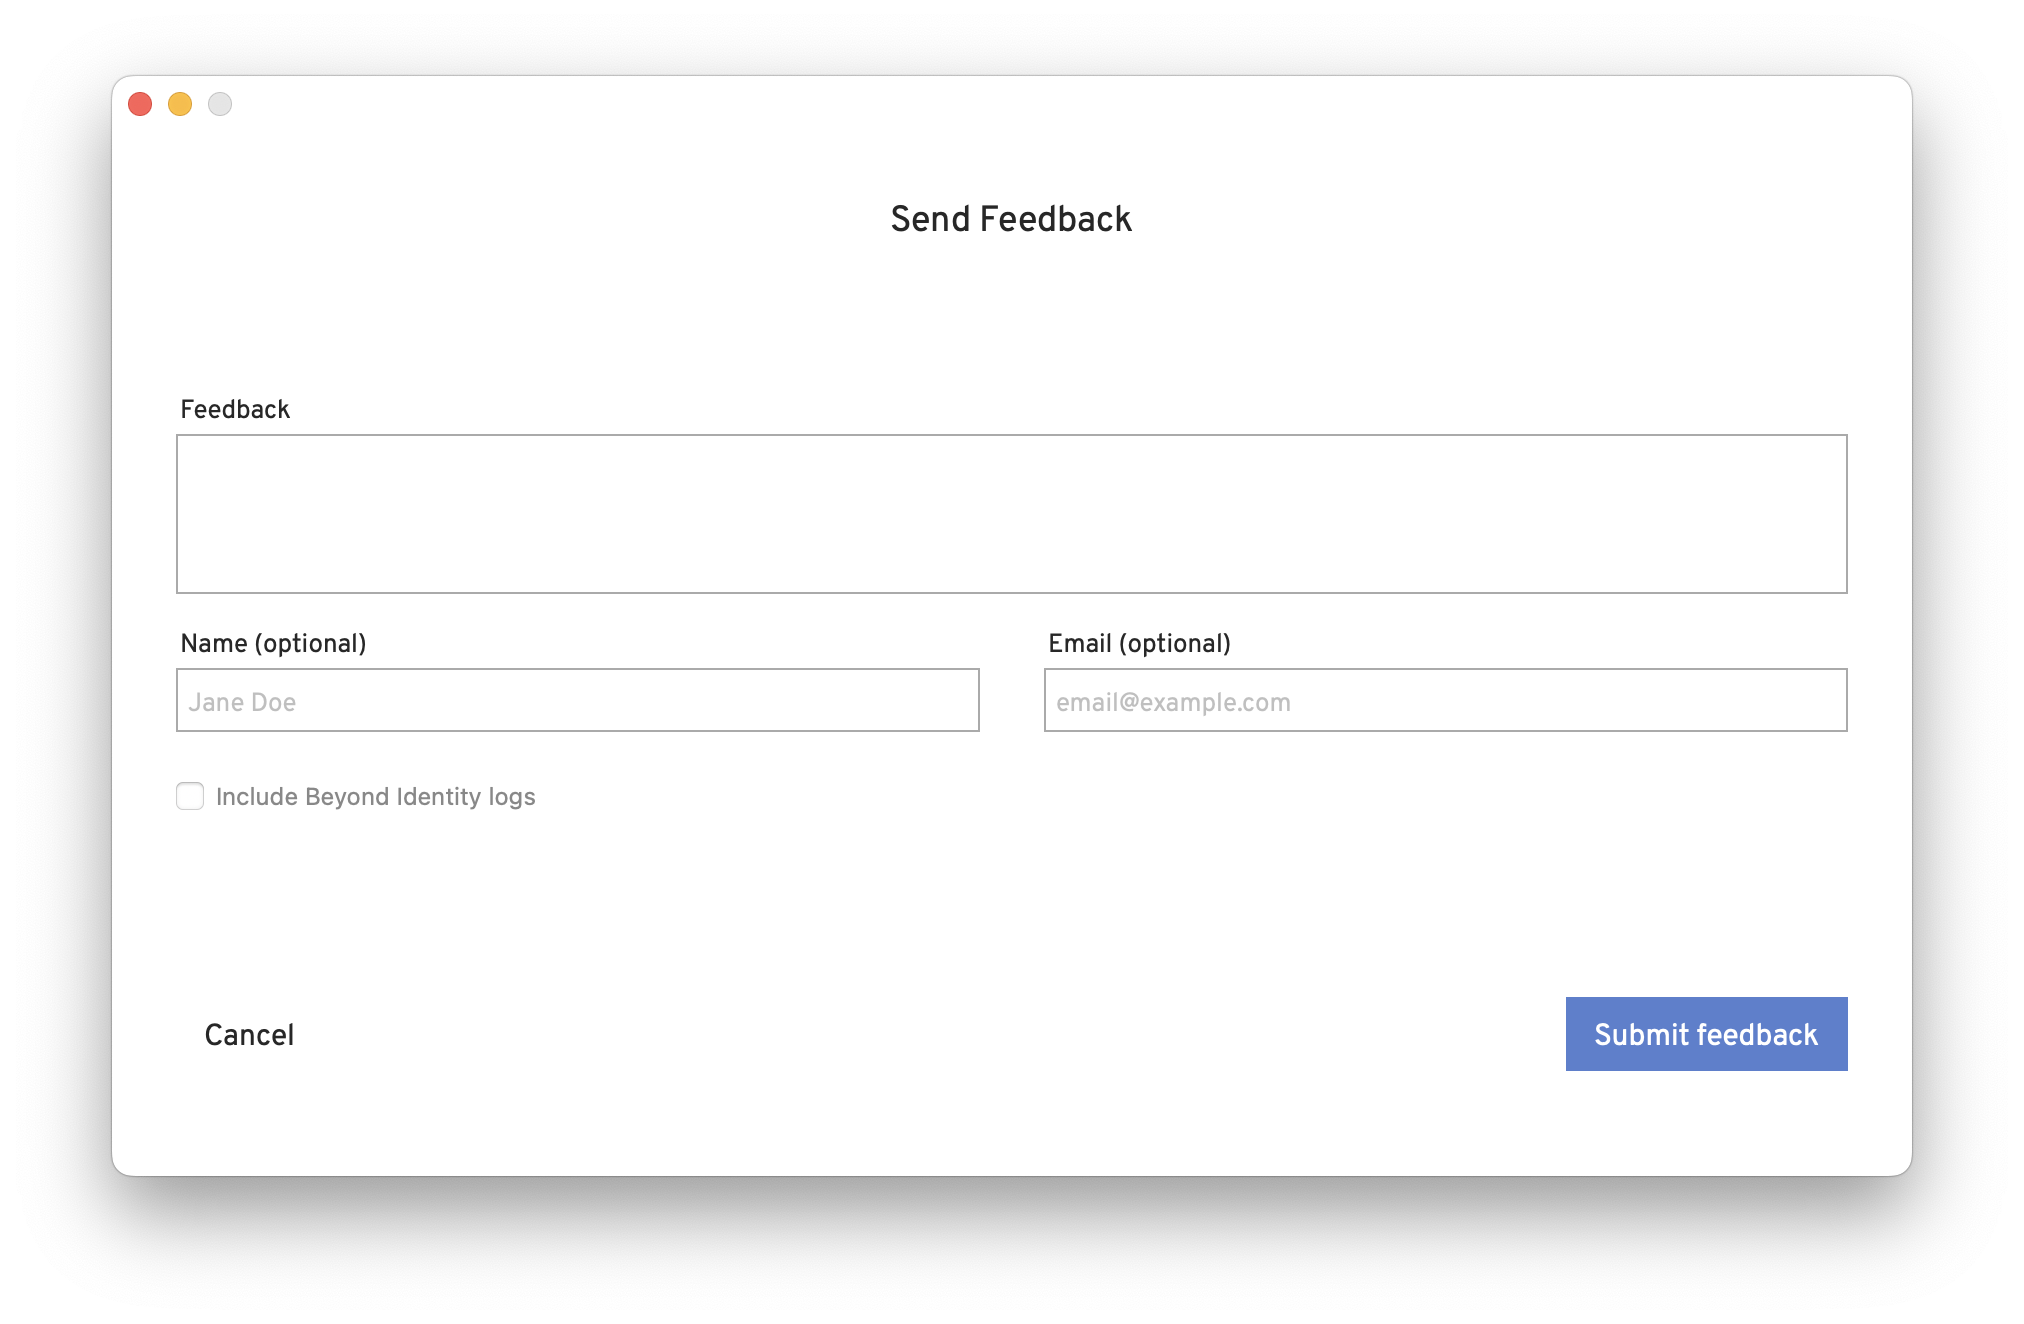Click the "Include Beyond Identity logs" label text
The image size is (2024, 1324).
[376, 797]
